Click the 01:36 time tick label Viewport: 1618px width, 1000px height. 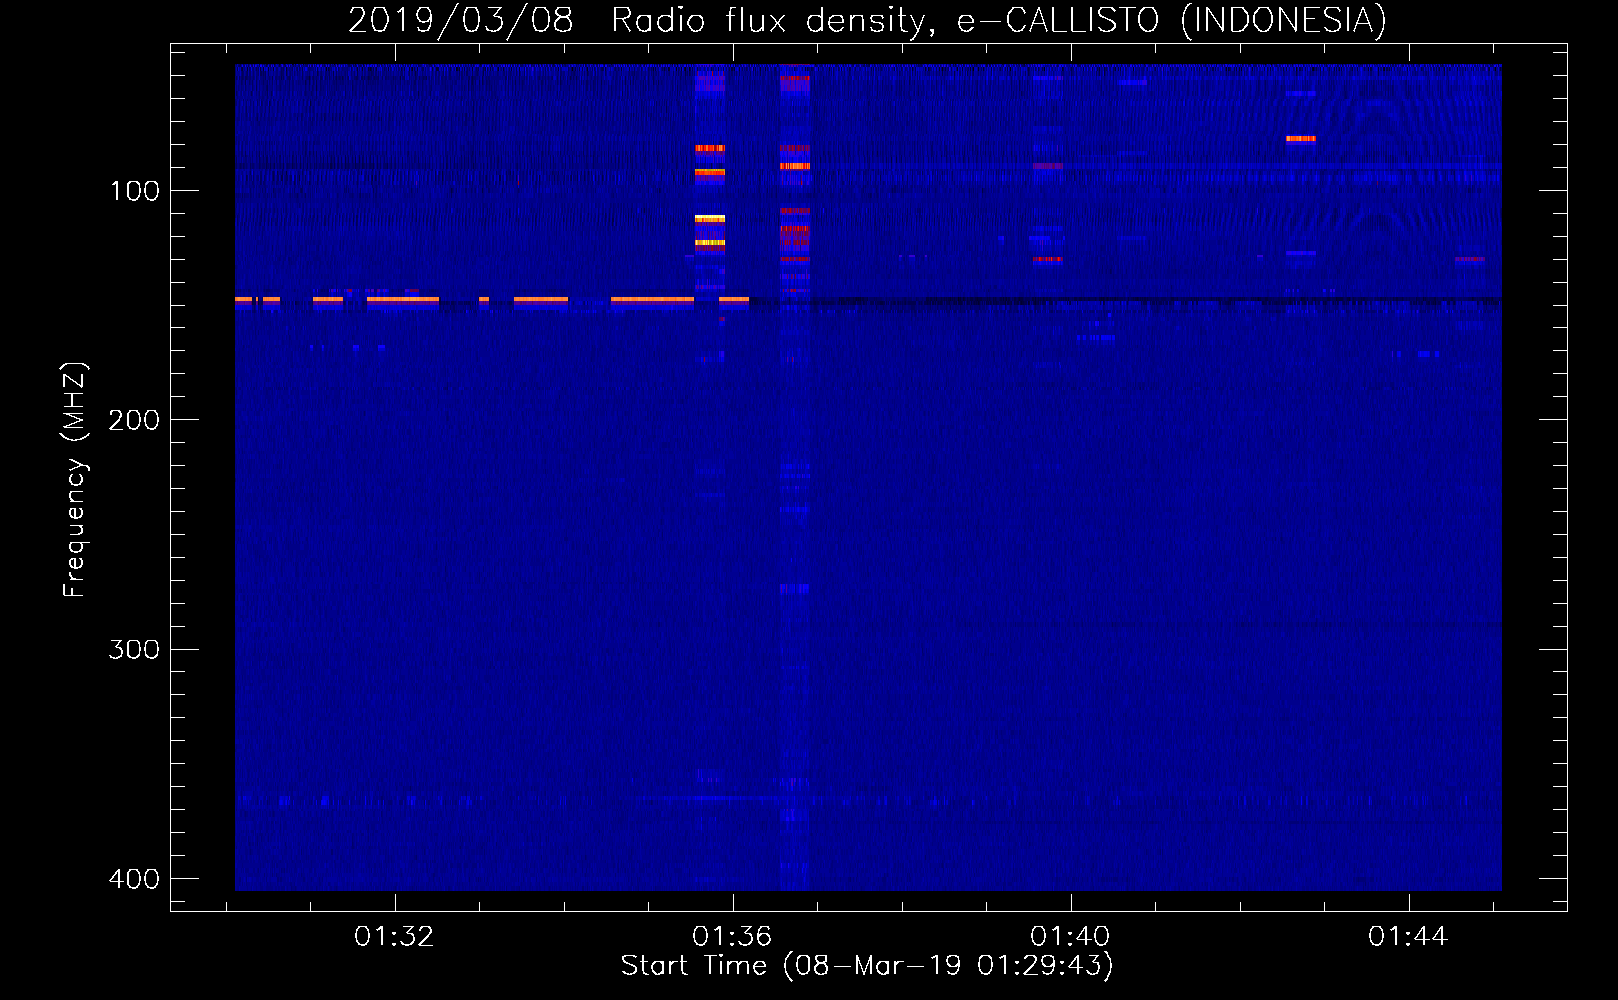click(732, 937)
